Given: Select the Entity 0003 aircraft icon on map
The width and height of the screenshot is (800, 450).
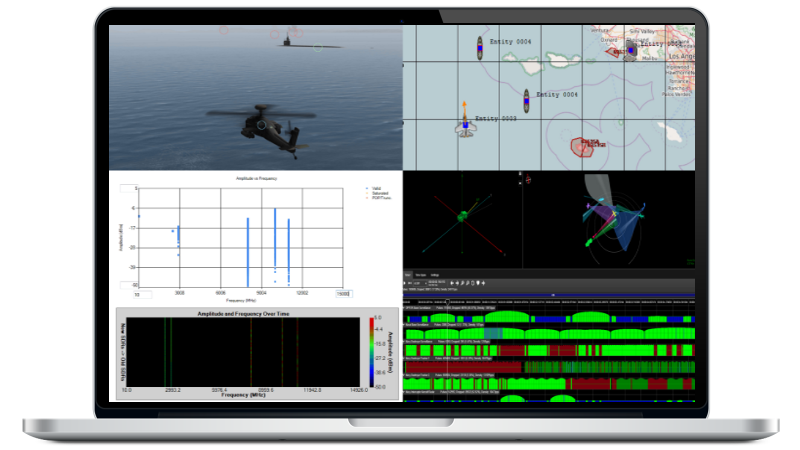Looking at the screenshot, I should click(464, 125).
